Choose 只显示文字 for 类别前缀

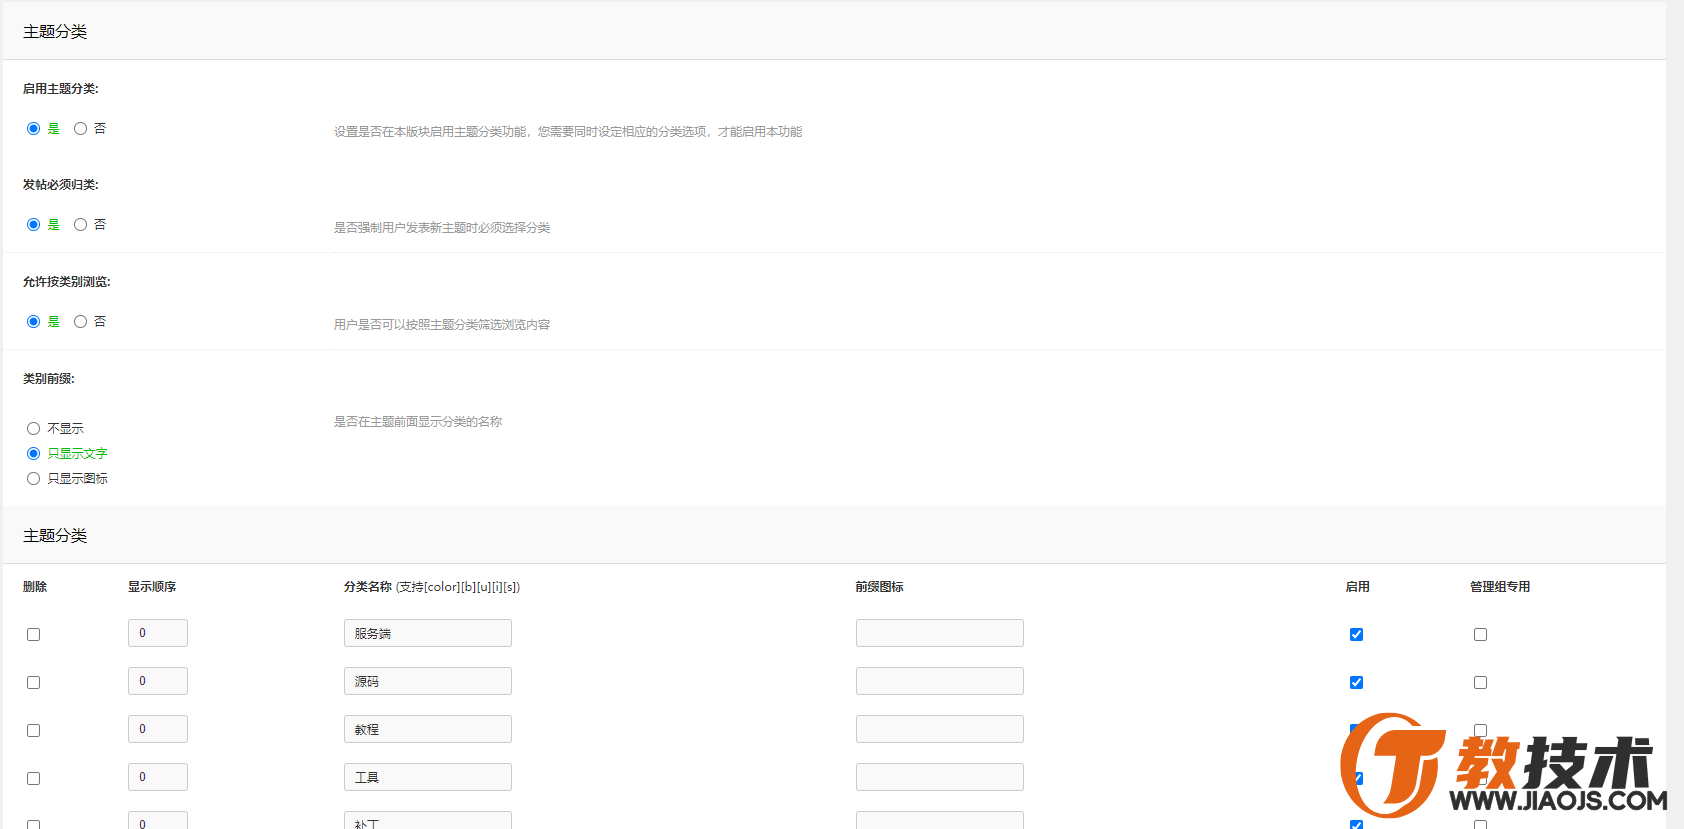point(33,454)
